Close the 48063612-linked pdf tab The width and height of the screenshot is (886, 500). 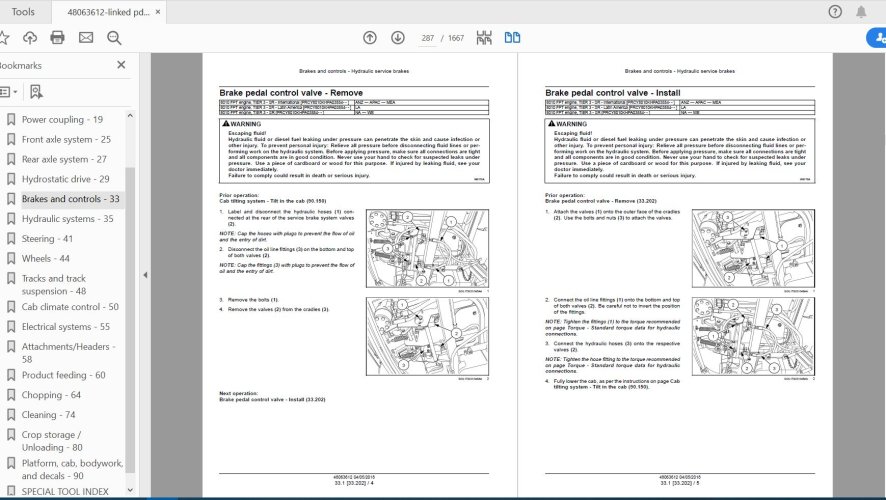[158, 12]
